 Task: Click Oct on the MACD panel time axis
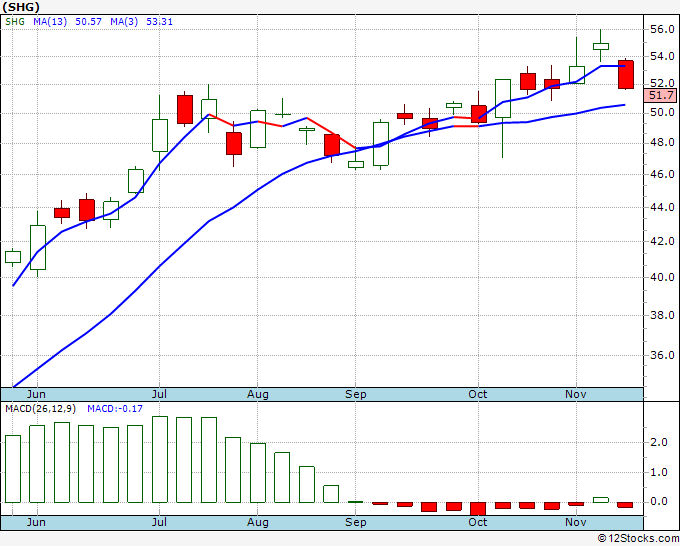pos(477,522)
